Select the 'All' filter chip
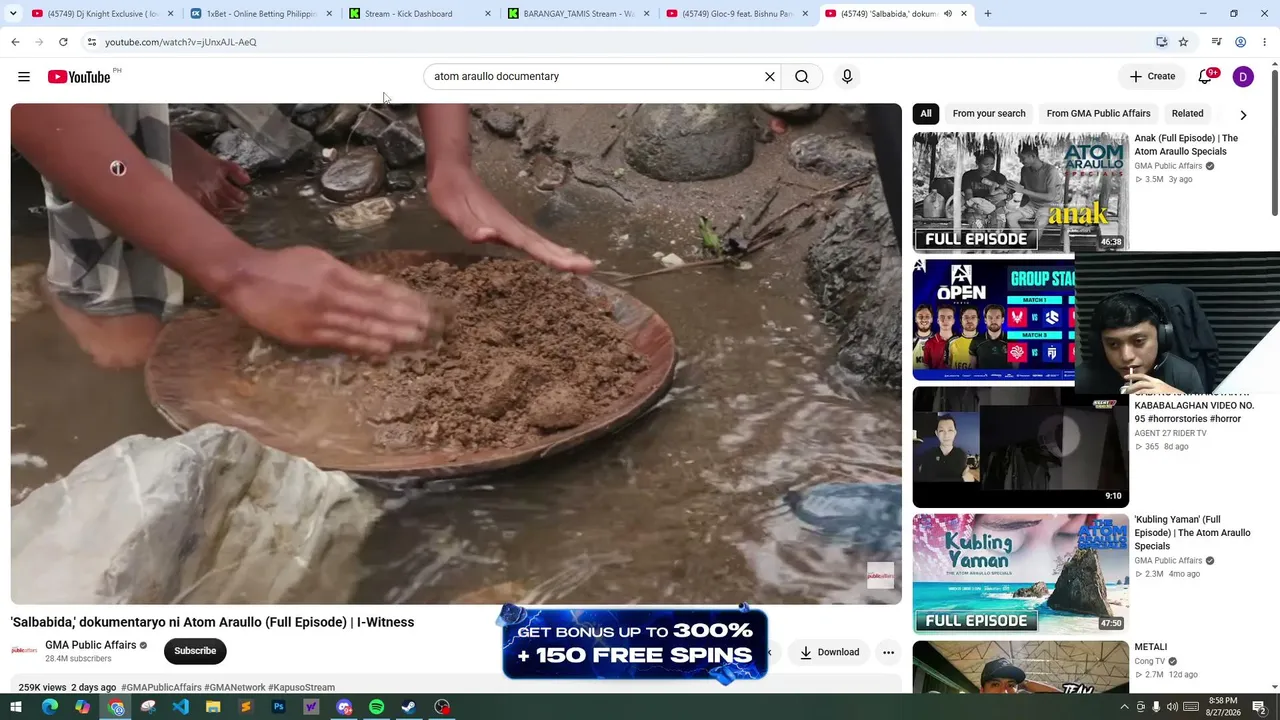The height and width of the screenshot is (720, 1280). click(x=926, y=114)
